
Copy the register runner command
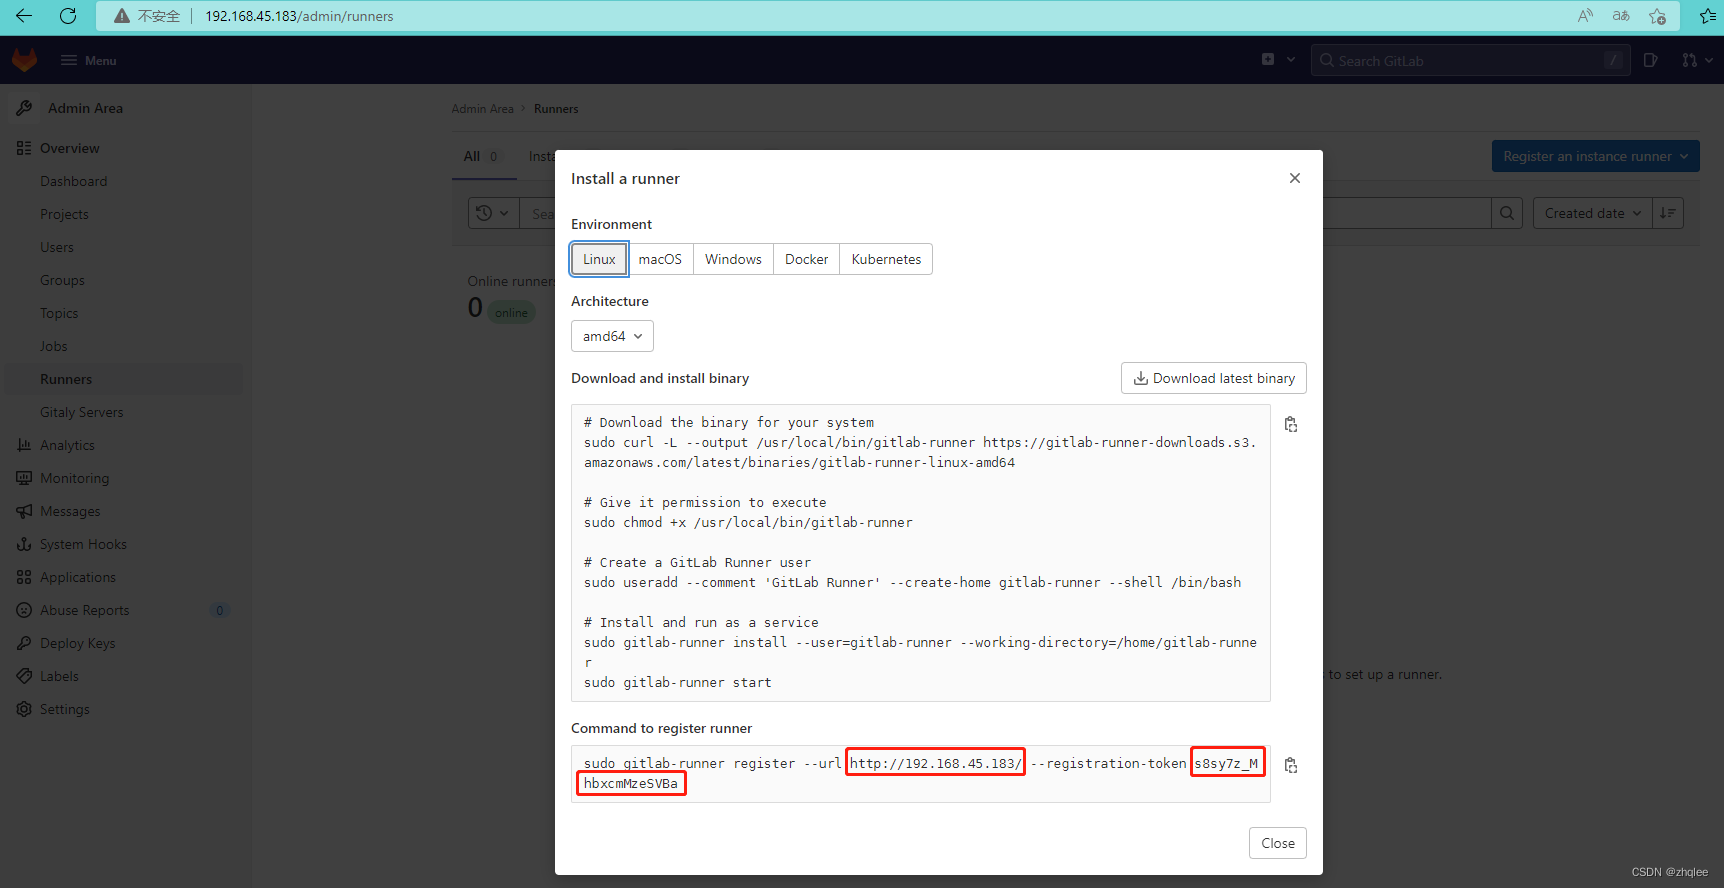point(1291,765)
